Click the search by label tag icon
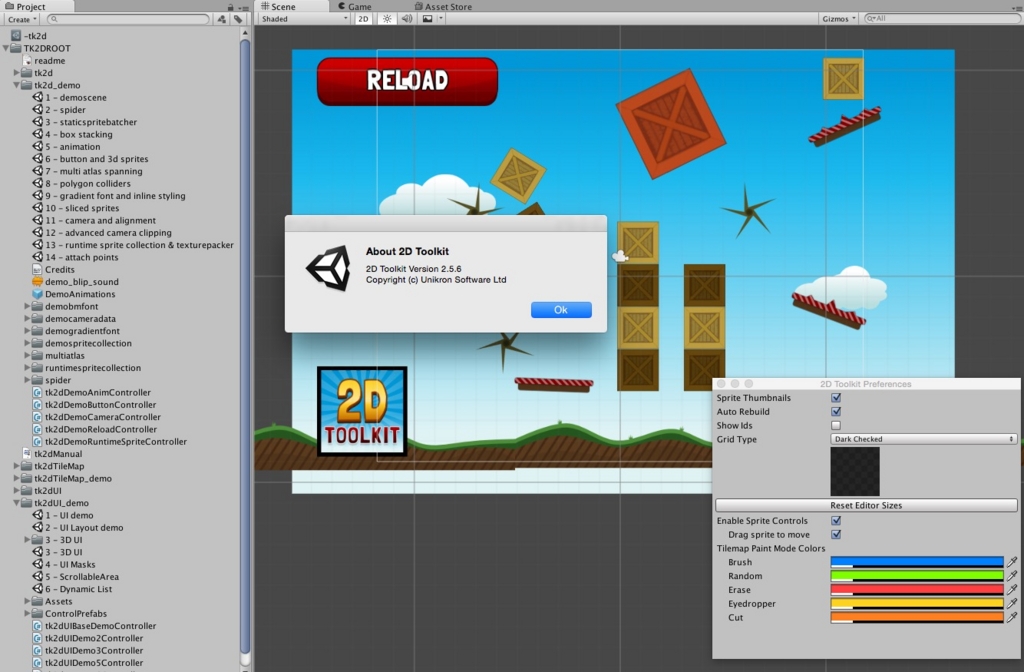This screenshot has height=672, width=1024. pos(238,20)
